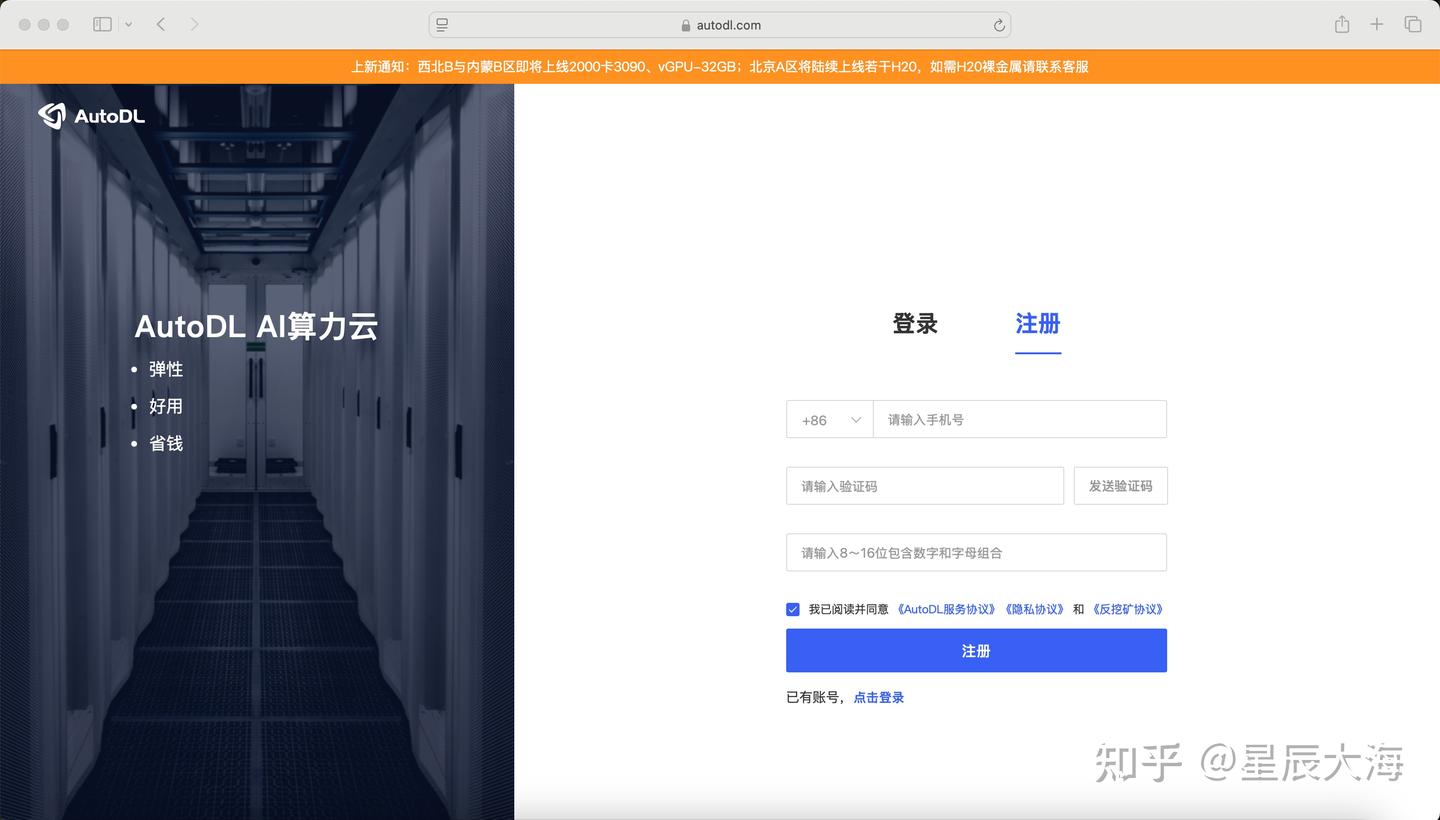Reload the page via the refresh icon
Viewport: 1440px width, 820px height.
tap(998, 24)
